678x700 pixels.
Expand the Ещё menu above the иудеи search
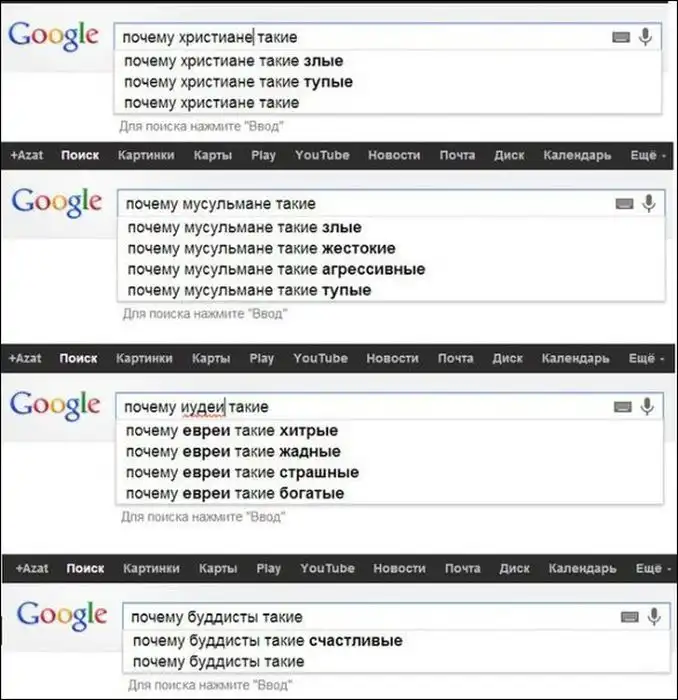point(642,358)
